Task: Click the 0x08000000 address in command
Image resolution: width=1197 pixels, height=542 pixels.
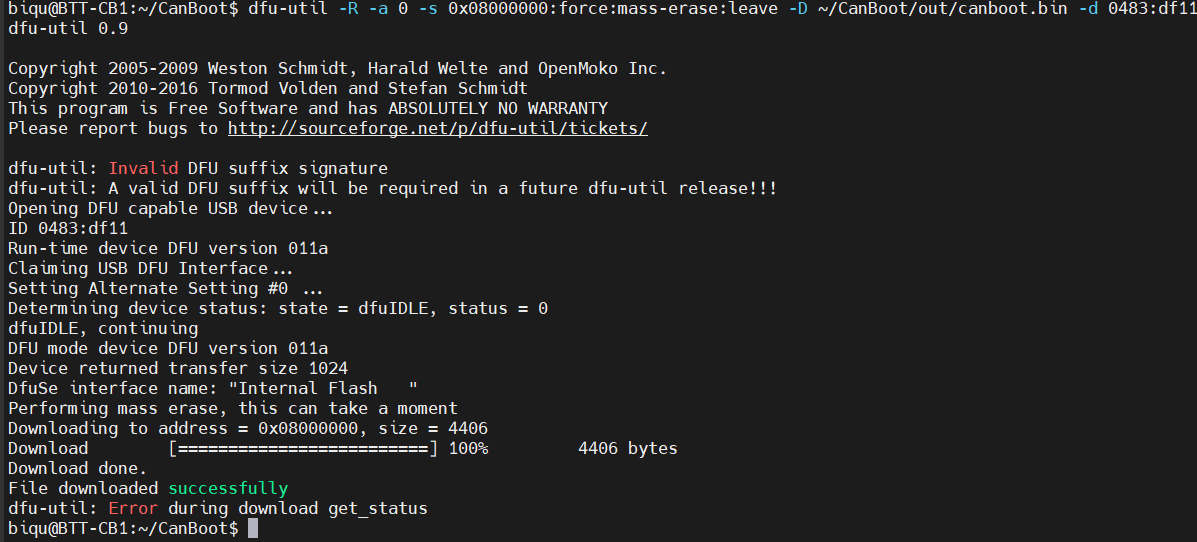Action: coord(498,9)
